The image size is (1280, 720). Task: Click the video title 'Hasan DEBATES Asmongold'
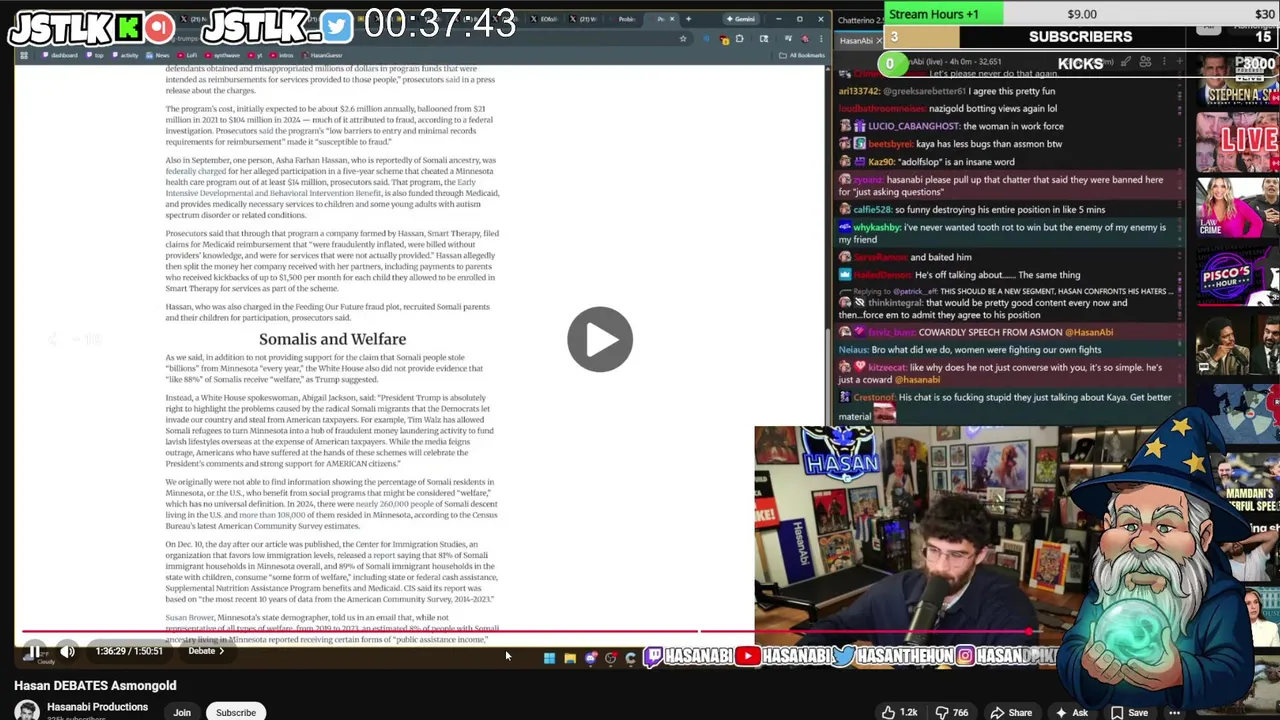point(95,686)
